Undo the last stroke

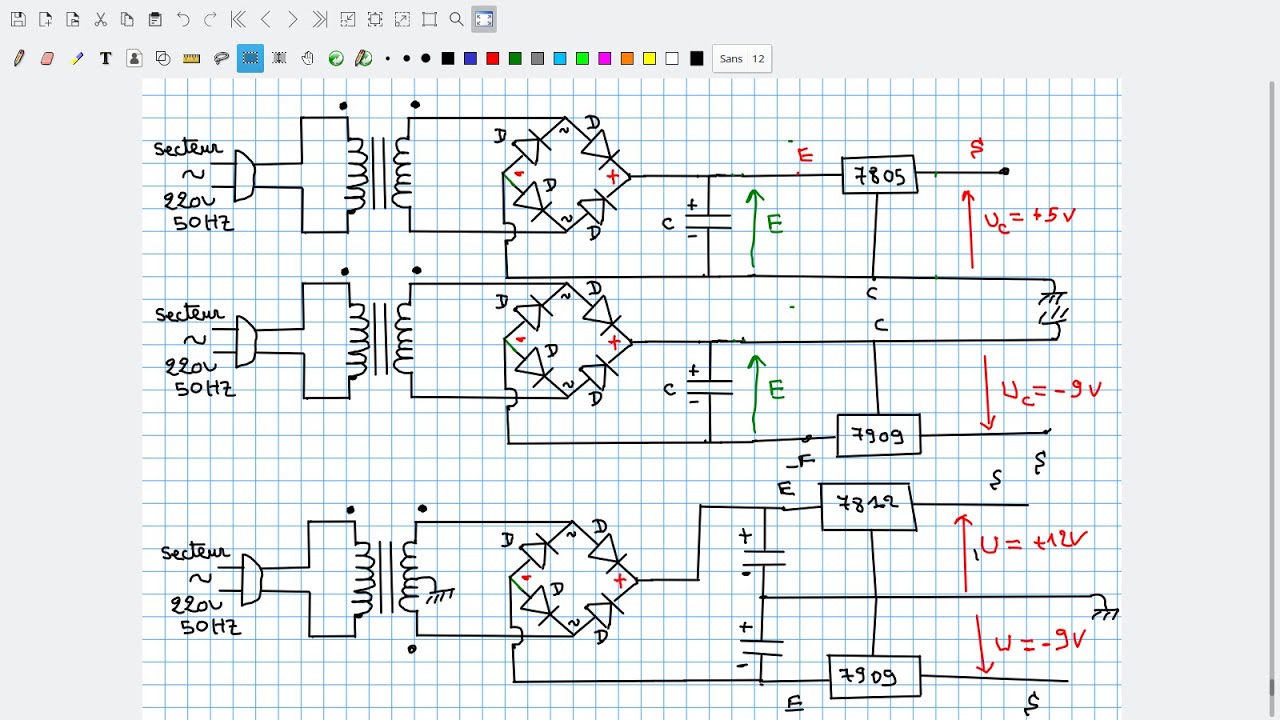coord(183,19)
